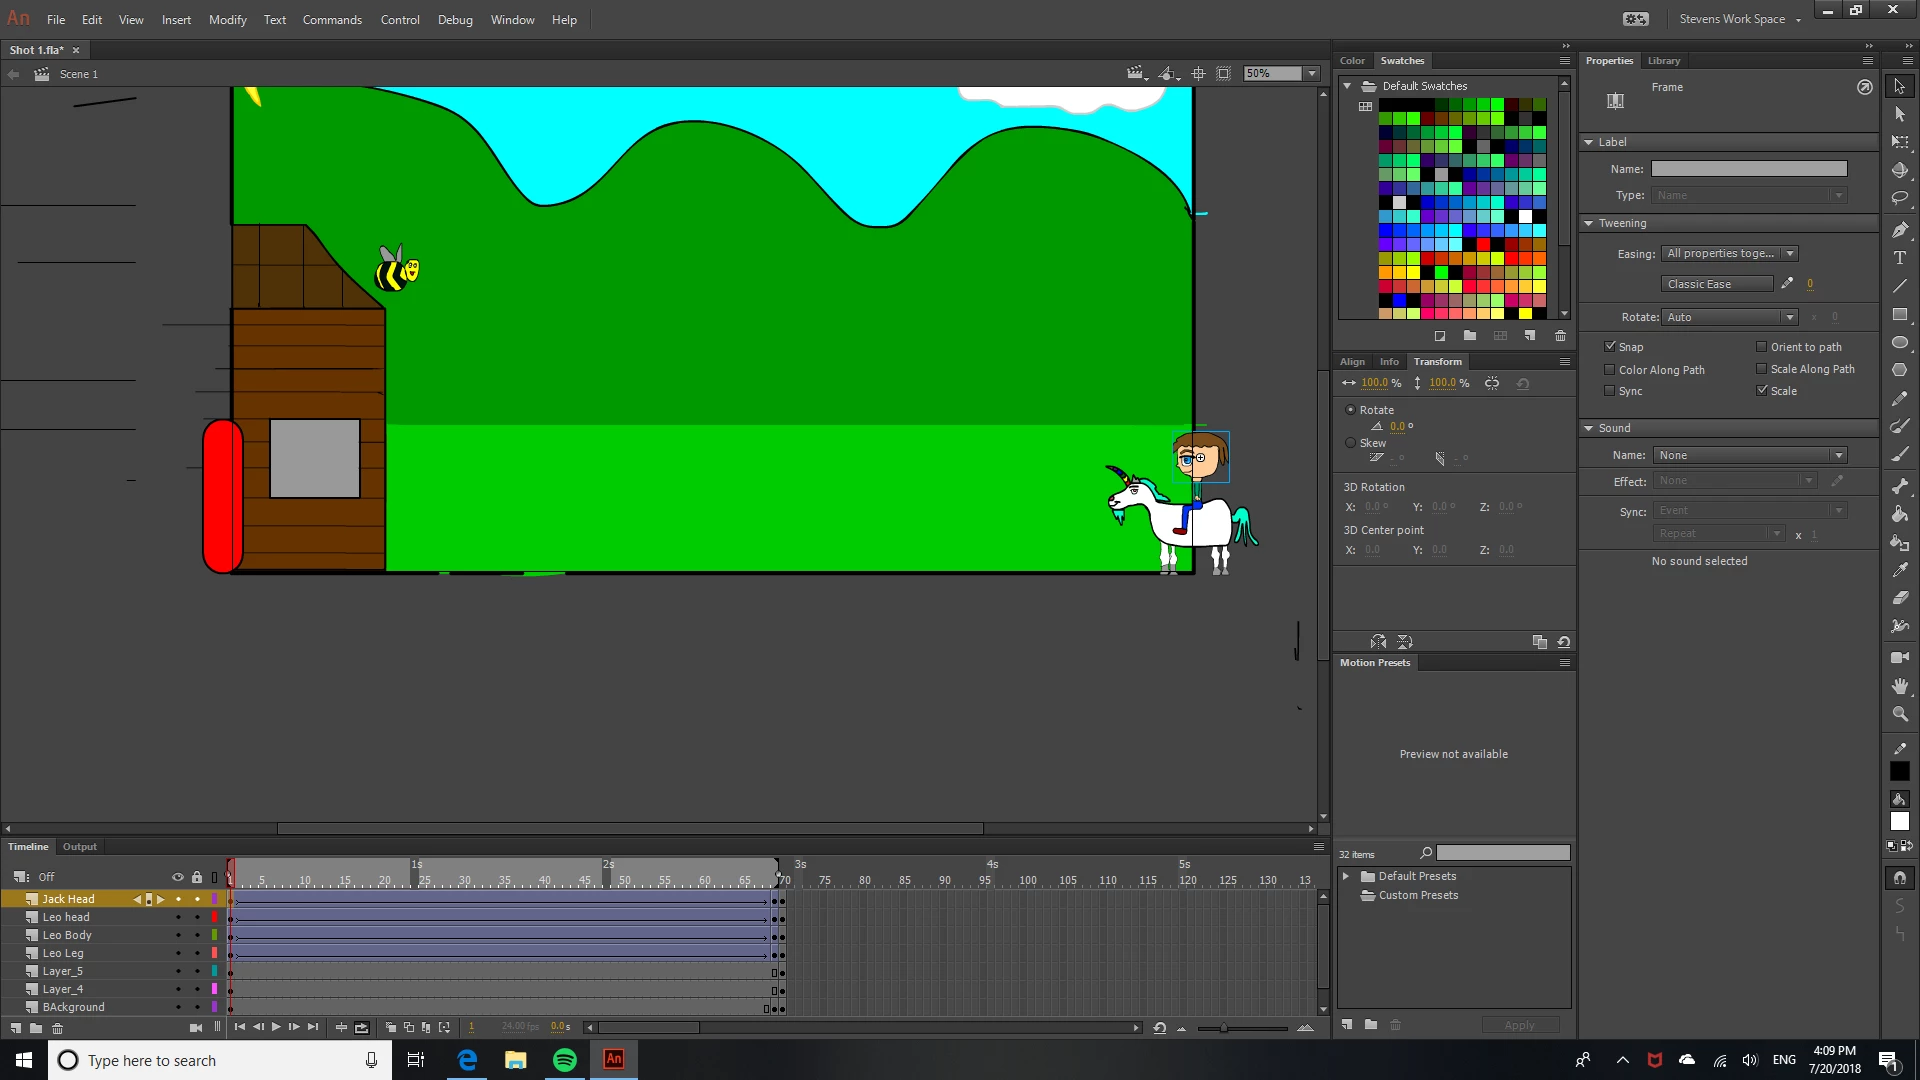Image resolution: width=1920 pixels, height=1080 pixels.
Task: Select the Hand tool
Action: click(x=1900, y=686)
